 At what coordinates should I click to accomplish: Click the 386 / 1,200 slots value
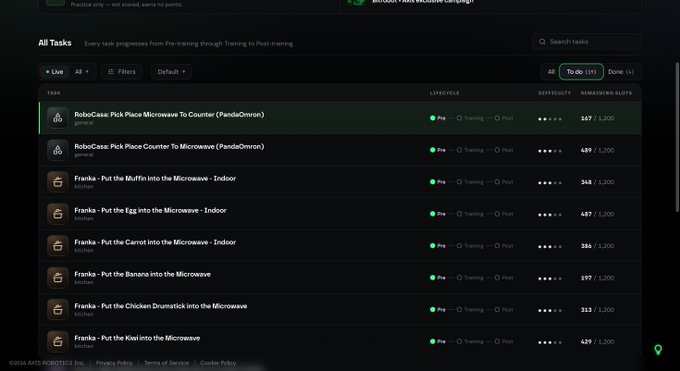point(597,246)
